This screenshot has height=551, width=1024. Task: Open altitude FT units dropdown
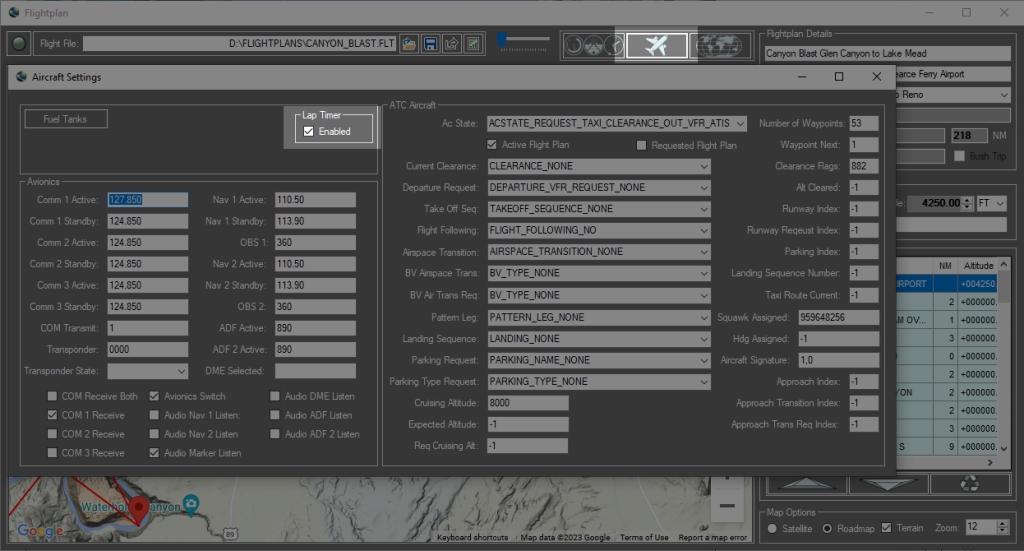point(991,203)
